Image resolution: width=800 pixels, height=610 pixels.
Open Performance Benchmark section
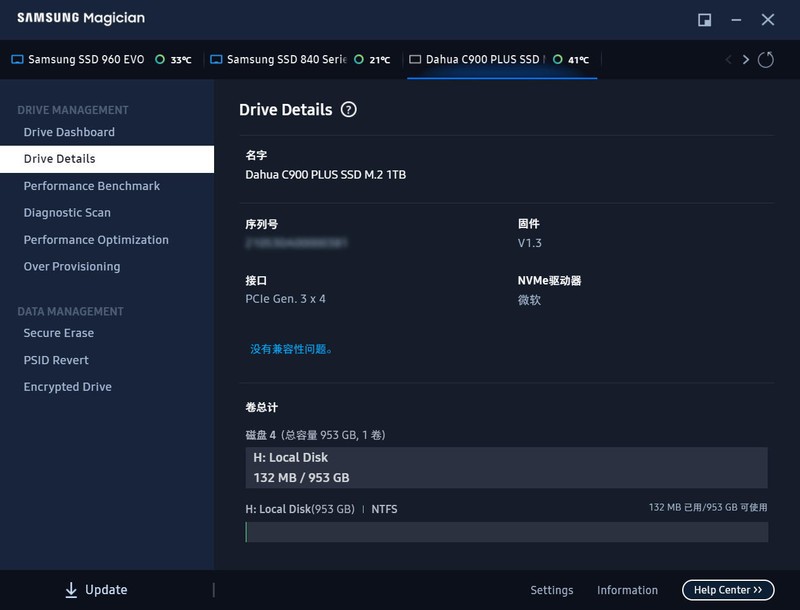click(92, 186)
